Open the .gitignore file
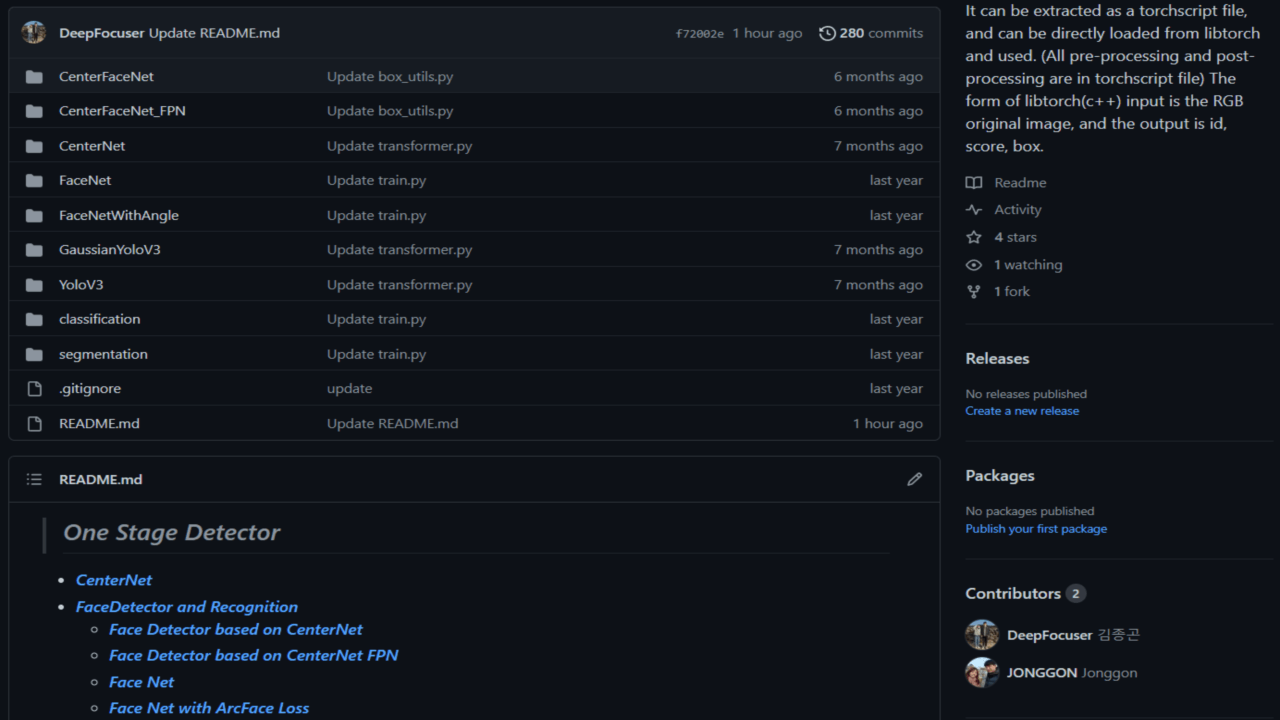Image resolution: width=1280 pixels, height=720 pixels. (90, 389)
